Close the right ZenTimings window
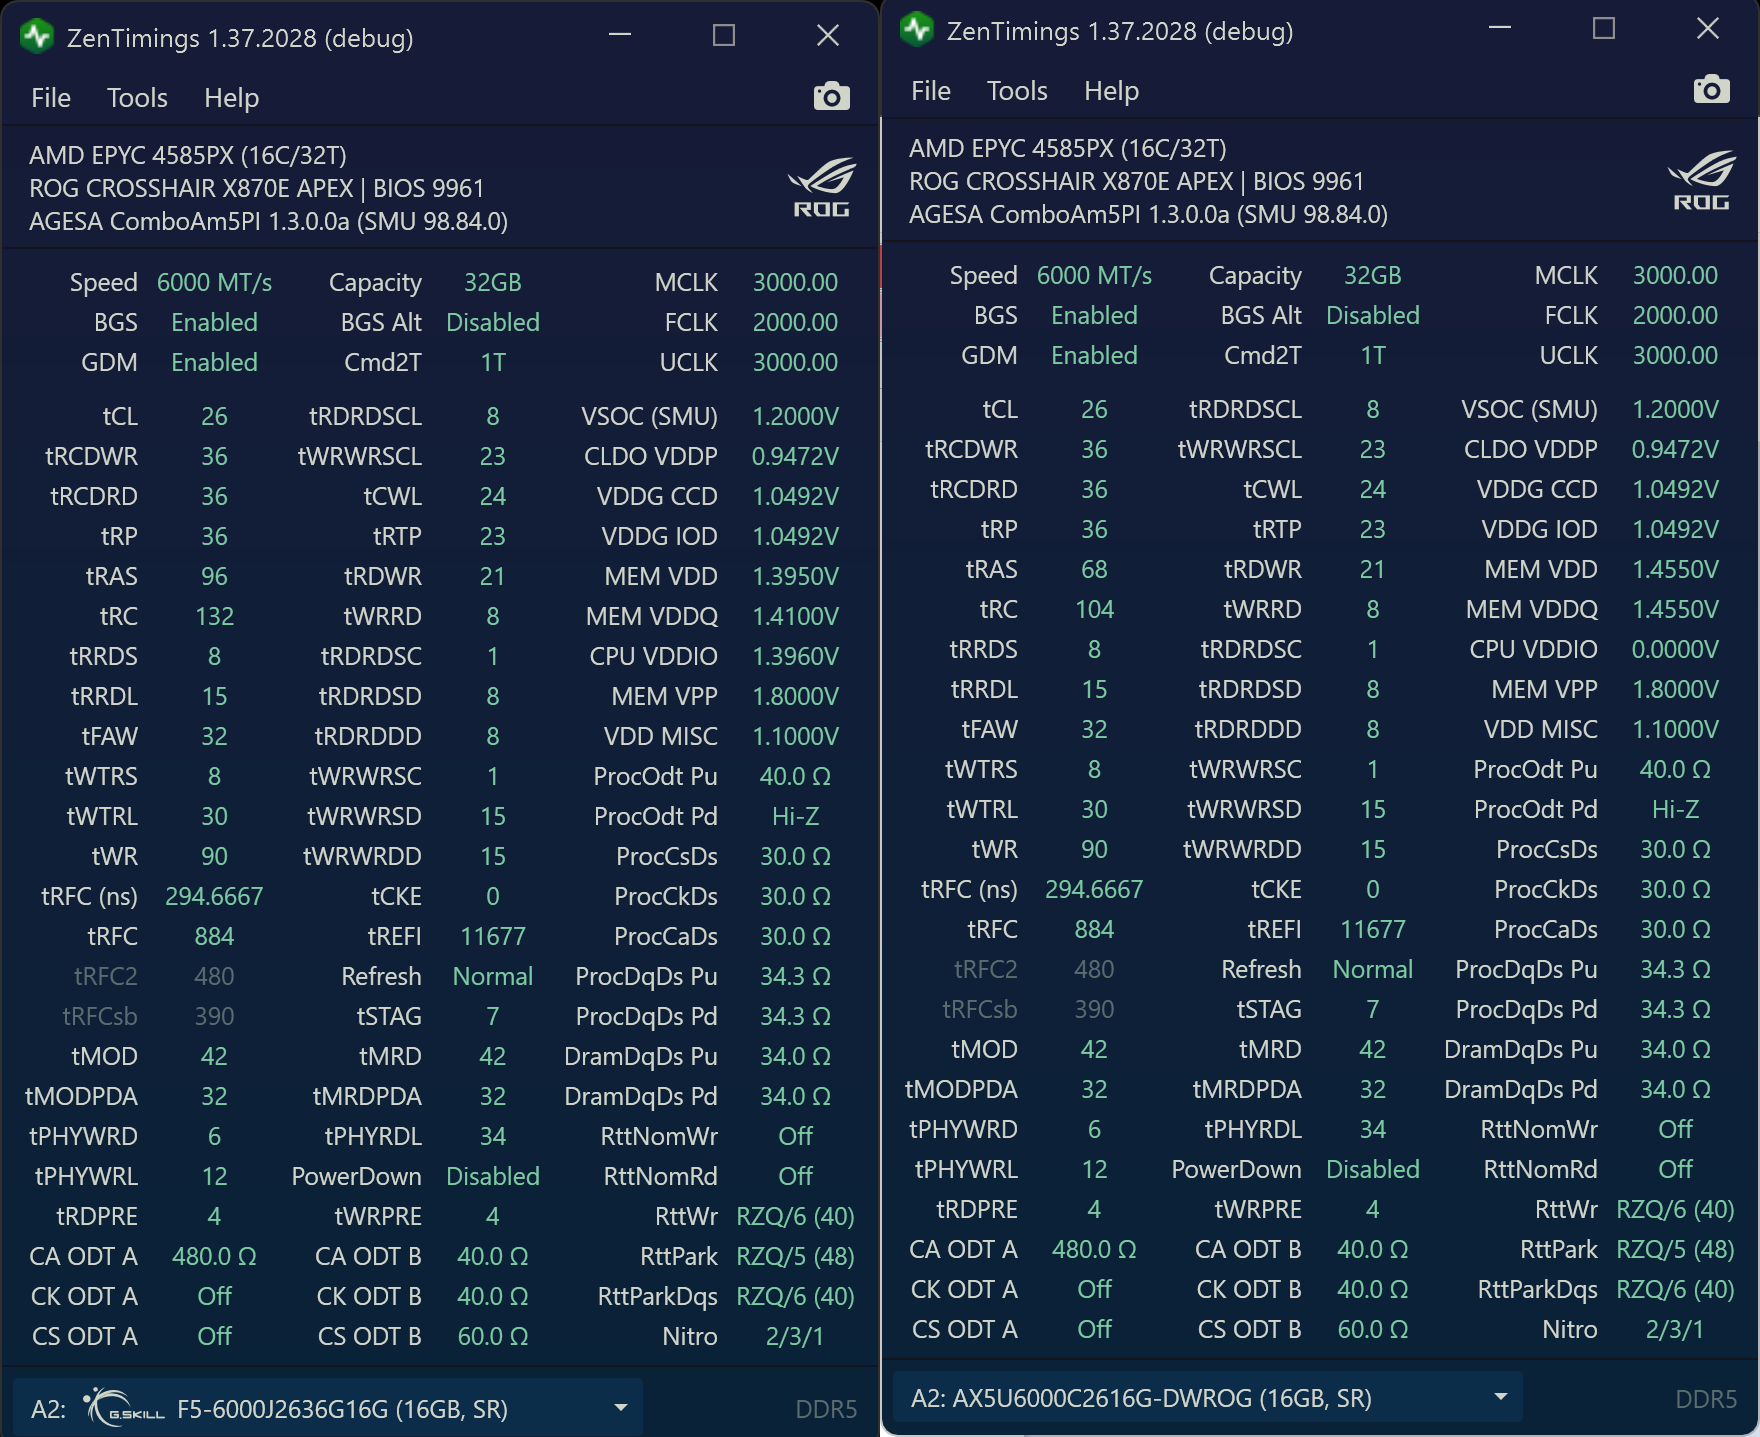Screen dimensions: 1760x1437 point(1708,29)
